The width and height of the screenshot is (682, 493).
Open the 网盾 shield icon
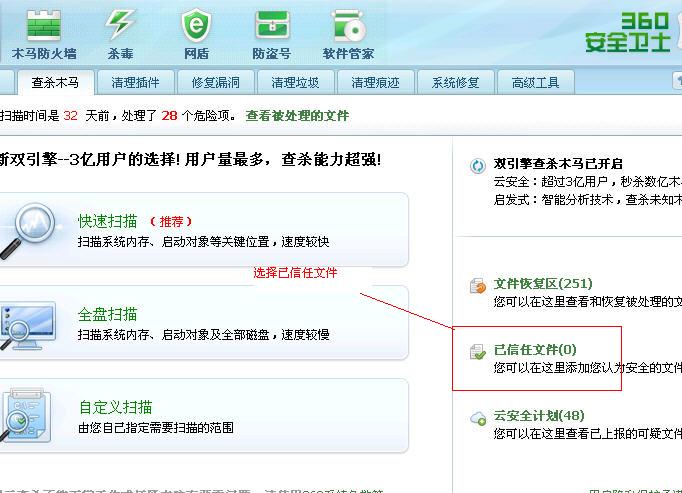coord(196,25)
